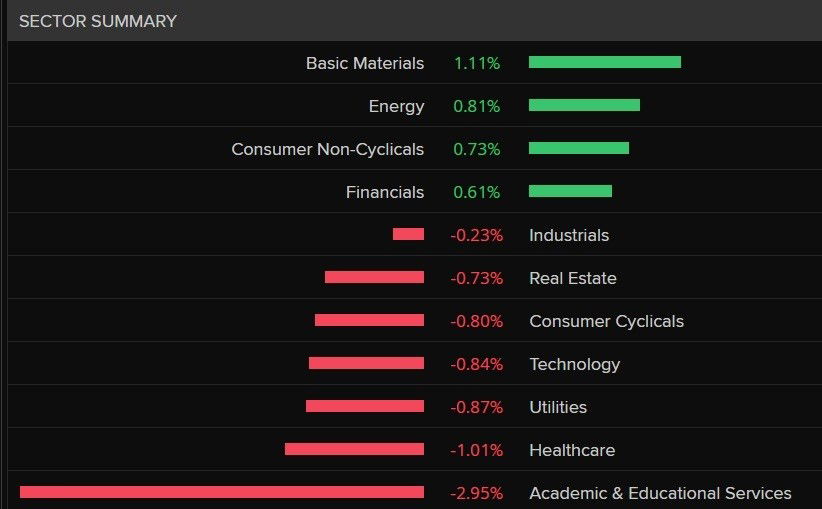This screenshot has width=822, height=509.
Task: Select the Financials sector label
Action: (x=384, y=192)
